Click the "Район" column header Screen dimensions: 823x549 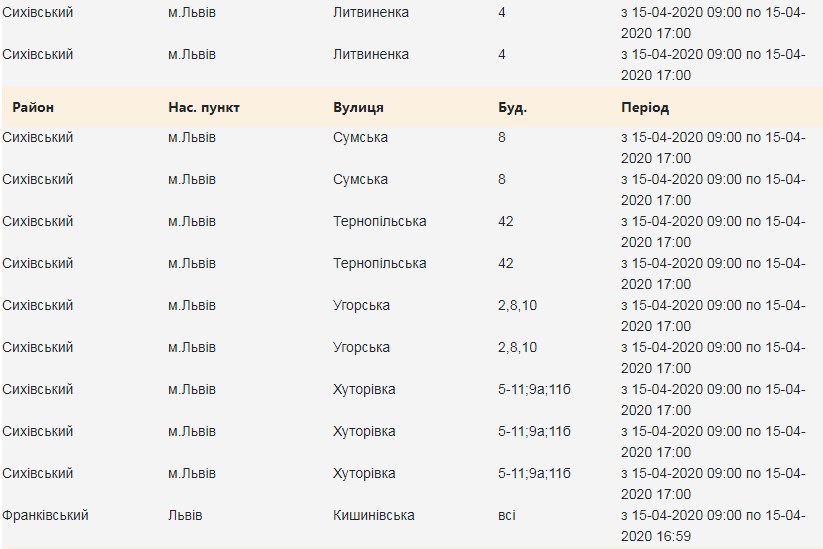(x=33, y=107)
